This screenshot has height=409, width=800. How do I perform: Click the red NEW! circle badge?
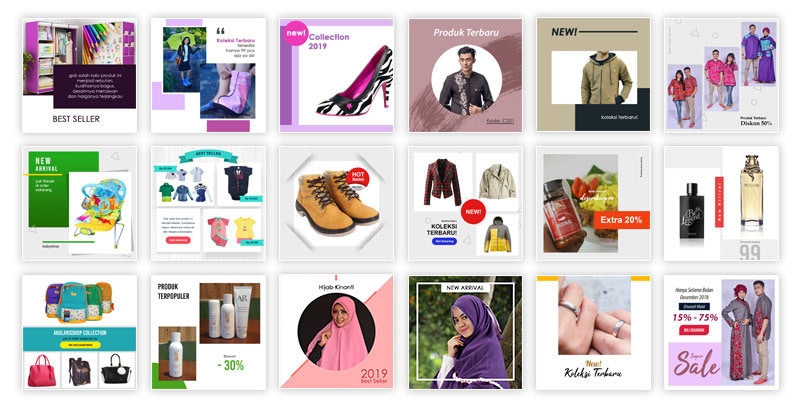473,212
